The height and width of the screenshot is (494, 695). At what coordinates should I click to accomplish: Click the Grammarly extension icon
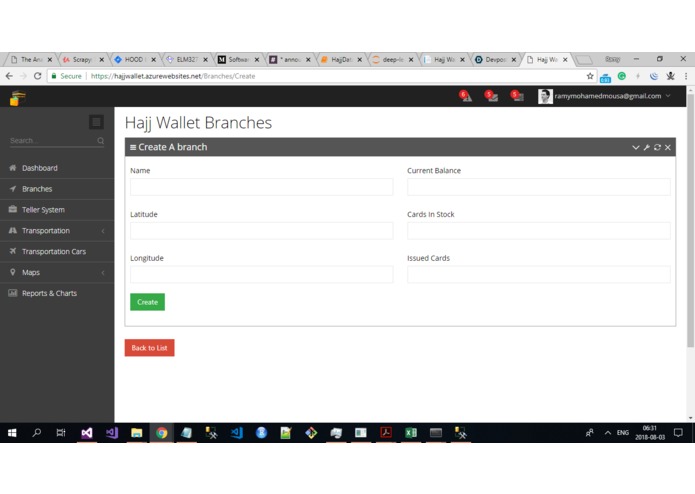[622, 76]
